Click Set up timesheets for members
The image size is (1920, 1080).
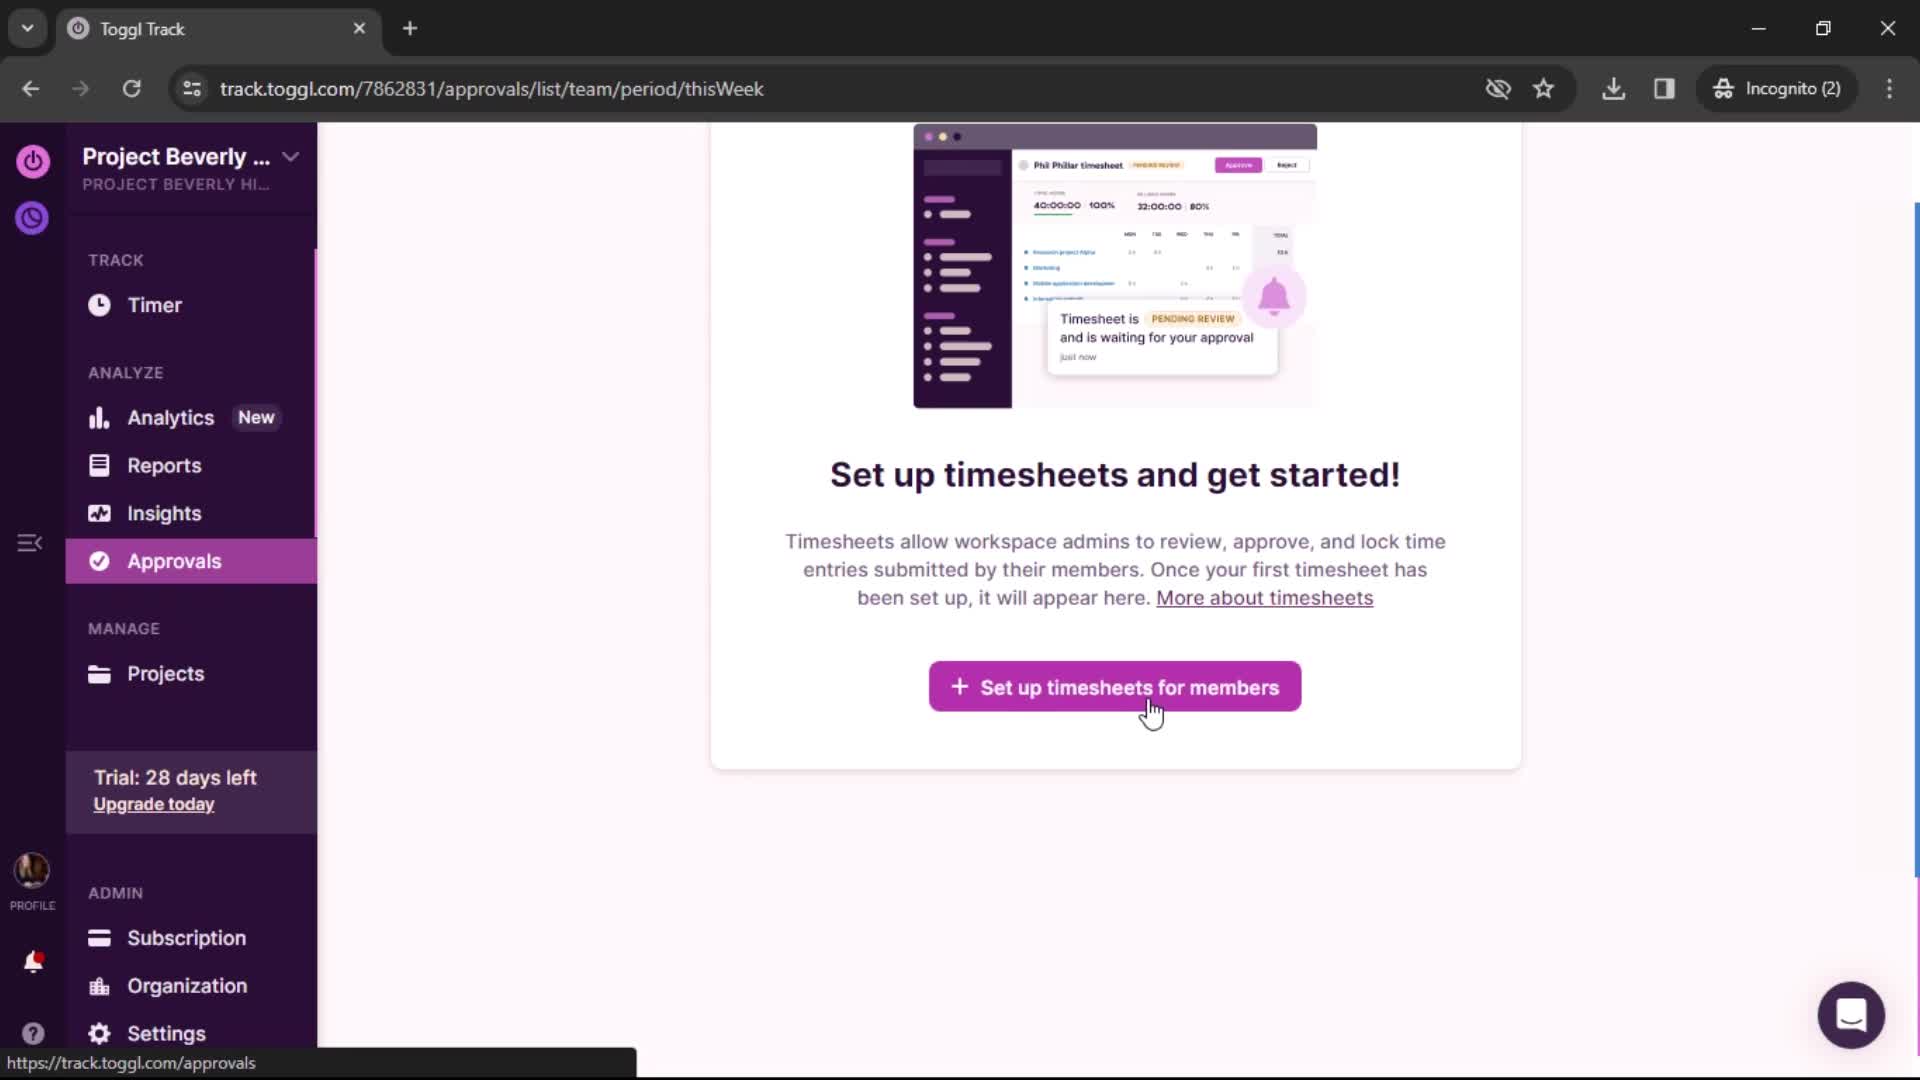[1114, 687]
